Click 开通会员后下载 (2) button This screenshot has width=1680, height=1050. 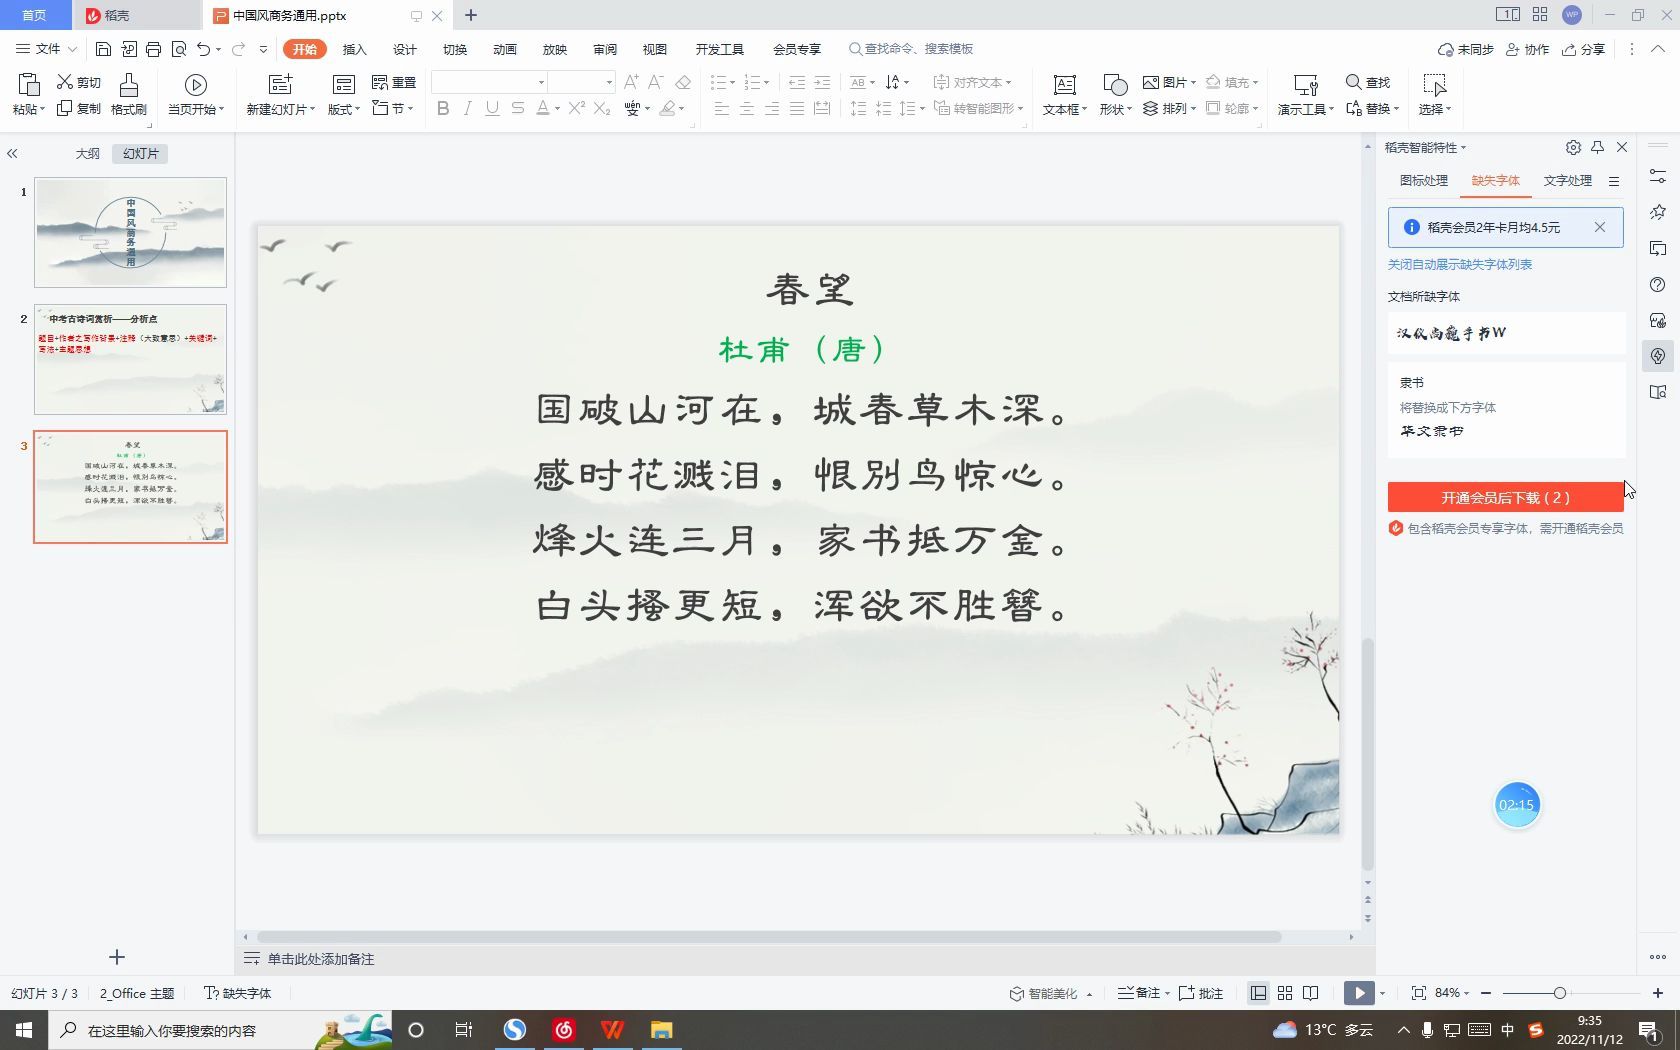(x=1505, y=497)
